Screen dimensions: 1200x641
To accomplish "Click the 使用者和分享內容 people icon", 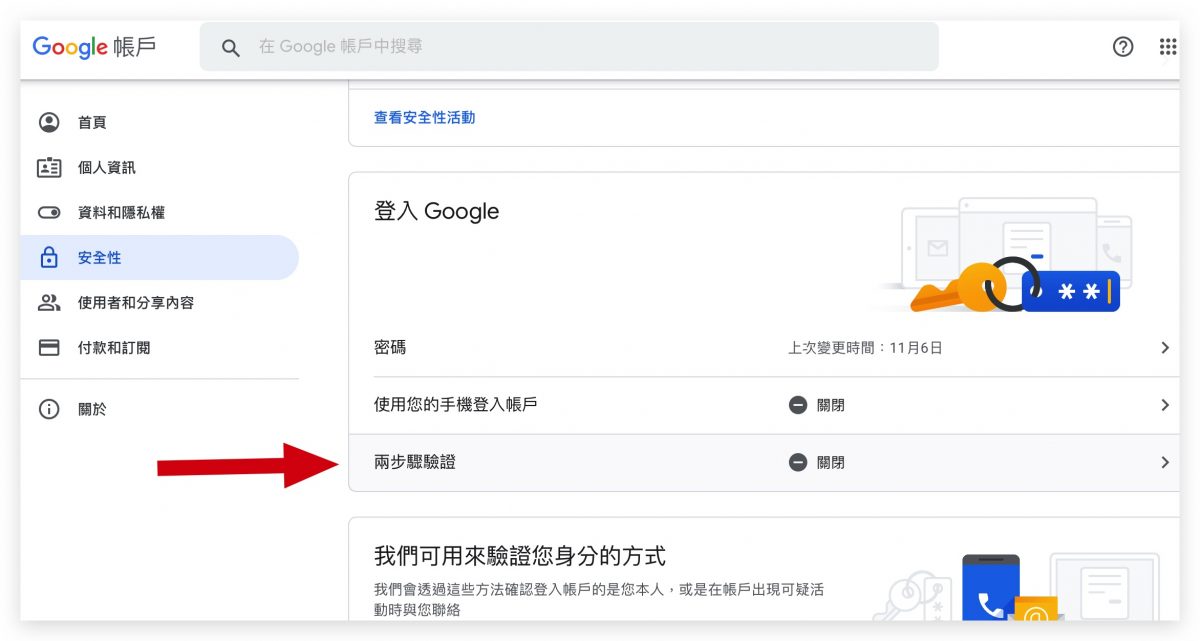I will (49, 302).
